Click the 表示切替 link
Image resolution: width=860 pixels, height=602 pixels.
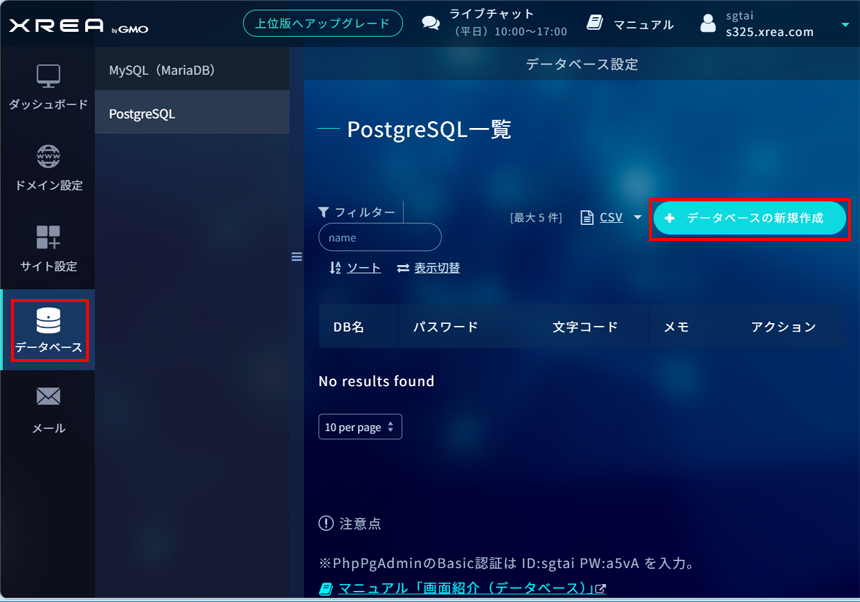(437, 268)
